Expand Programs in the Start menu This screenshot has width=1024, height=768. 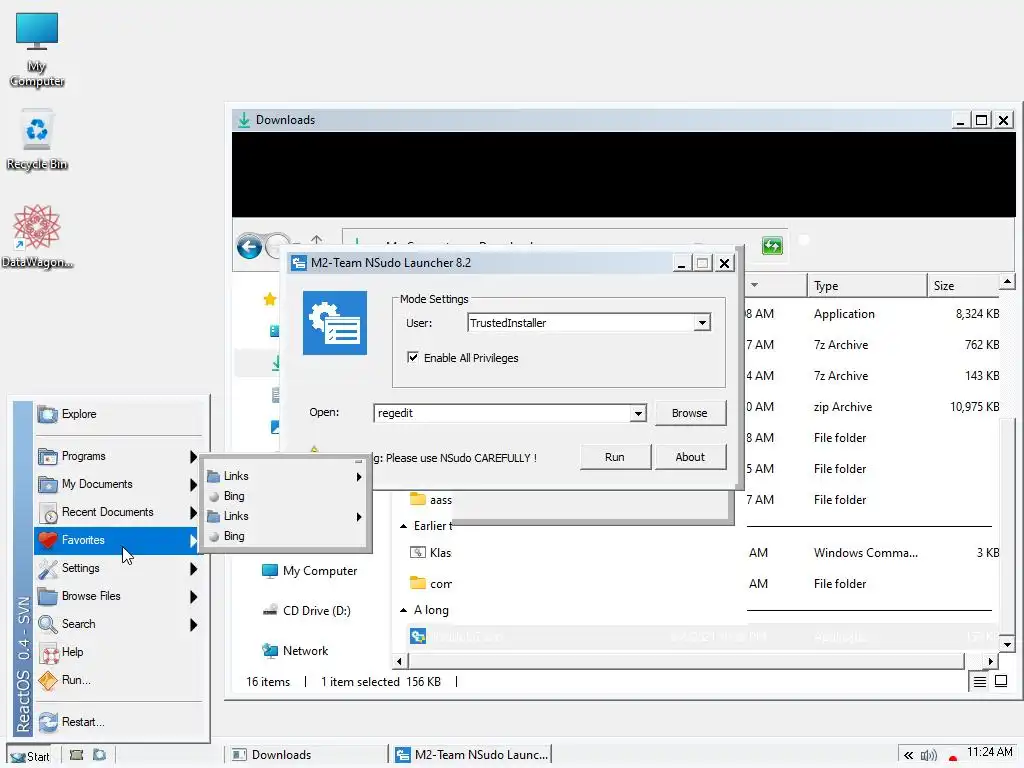click(119, 456)
